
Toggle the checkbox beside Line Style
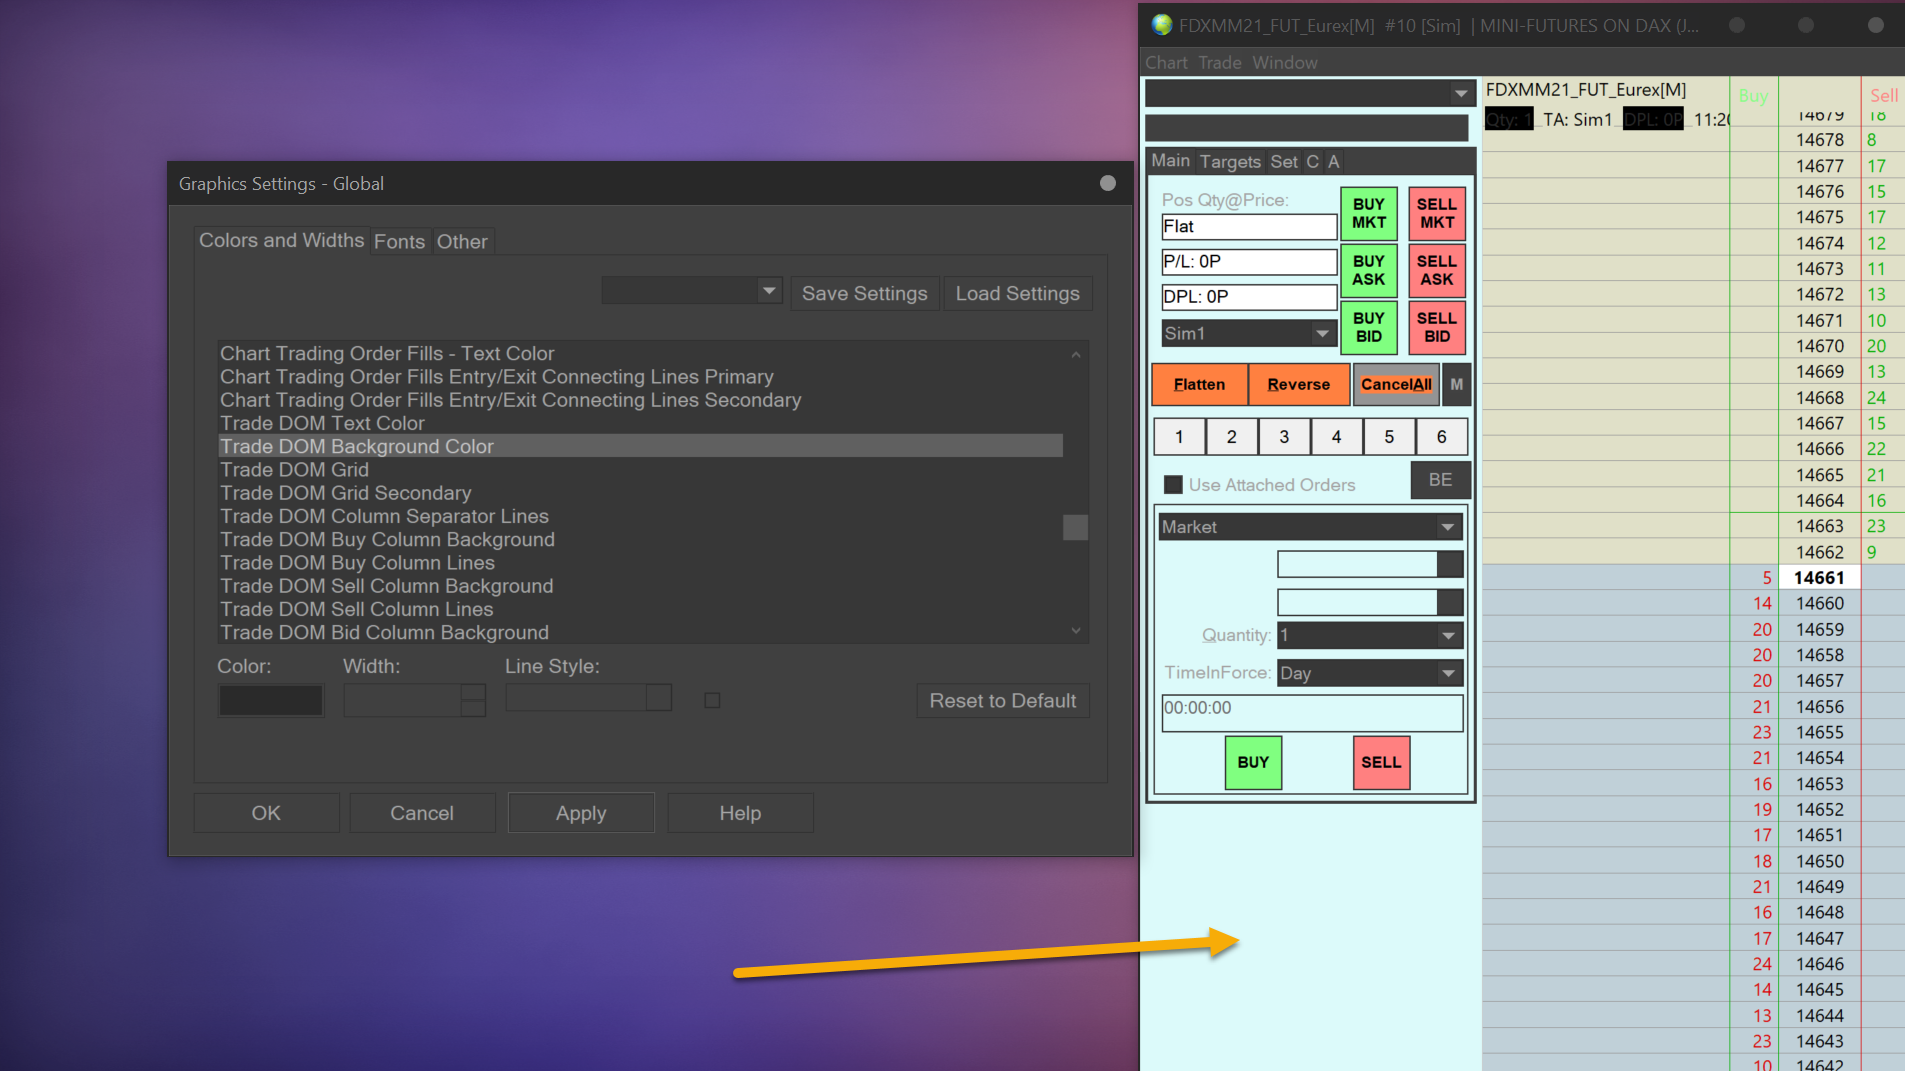(712, 700)
